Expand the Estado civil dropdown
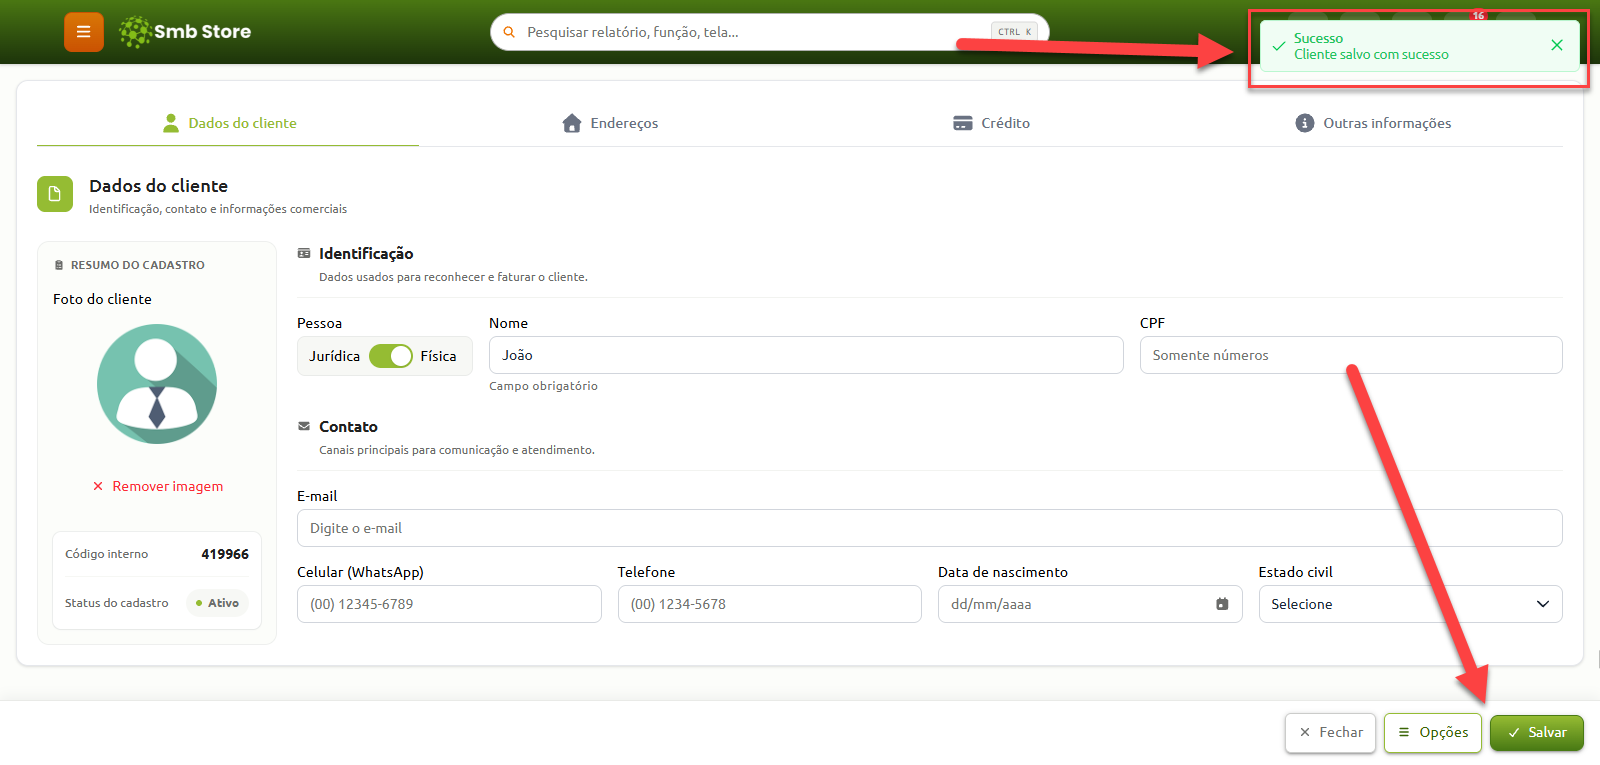 (x=1410, y=604)
